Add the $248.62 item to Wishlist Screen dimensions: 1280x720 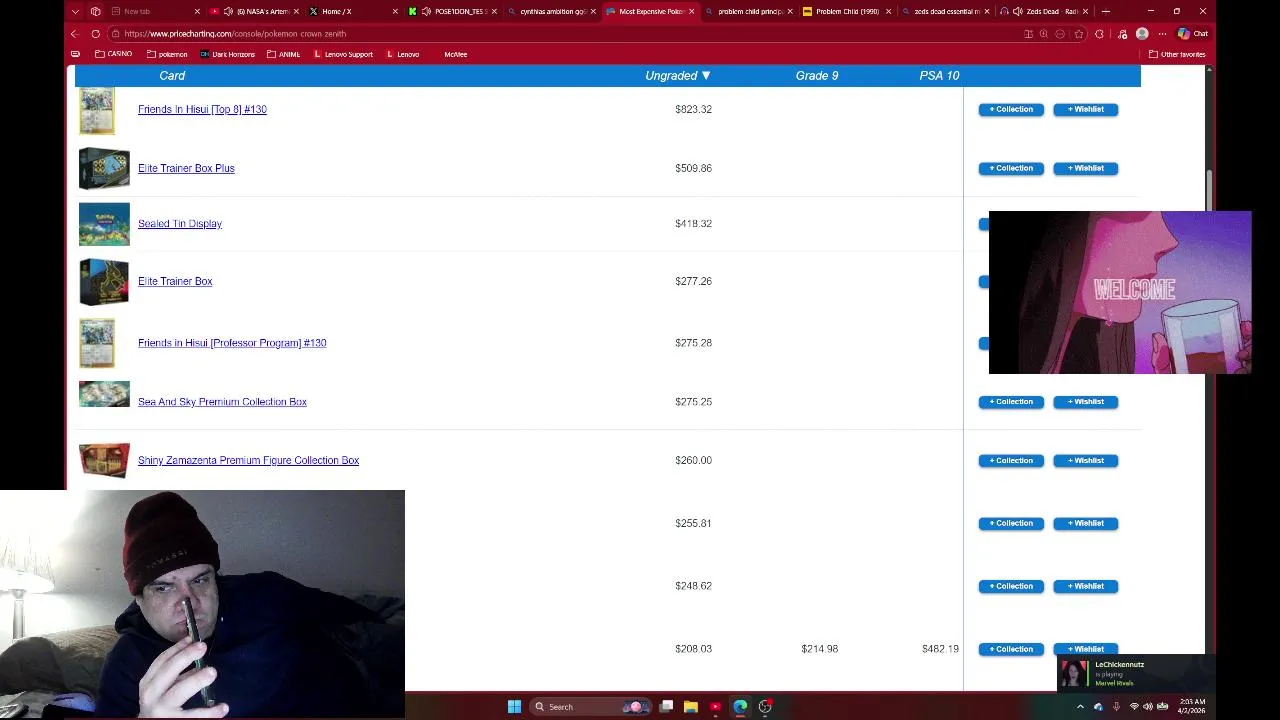(1086, 586)
